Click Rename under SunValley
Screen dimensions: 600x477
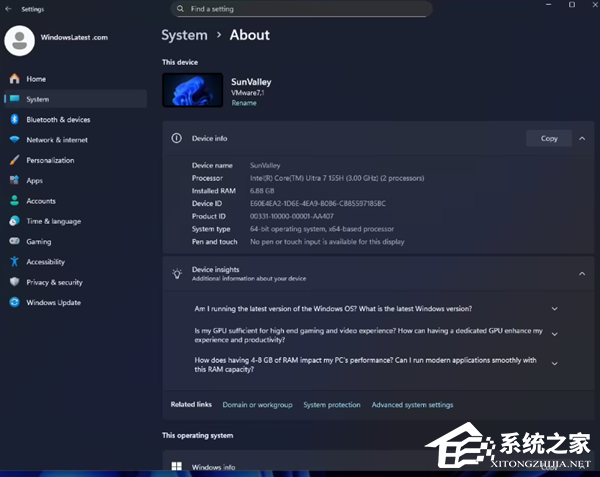[x=244, y=103]
